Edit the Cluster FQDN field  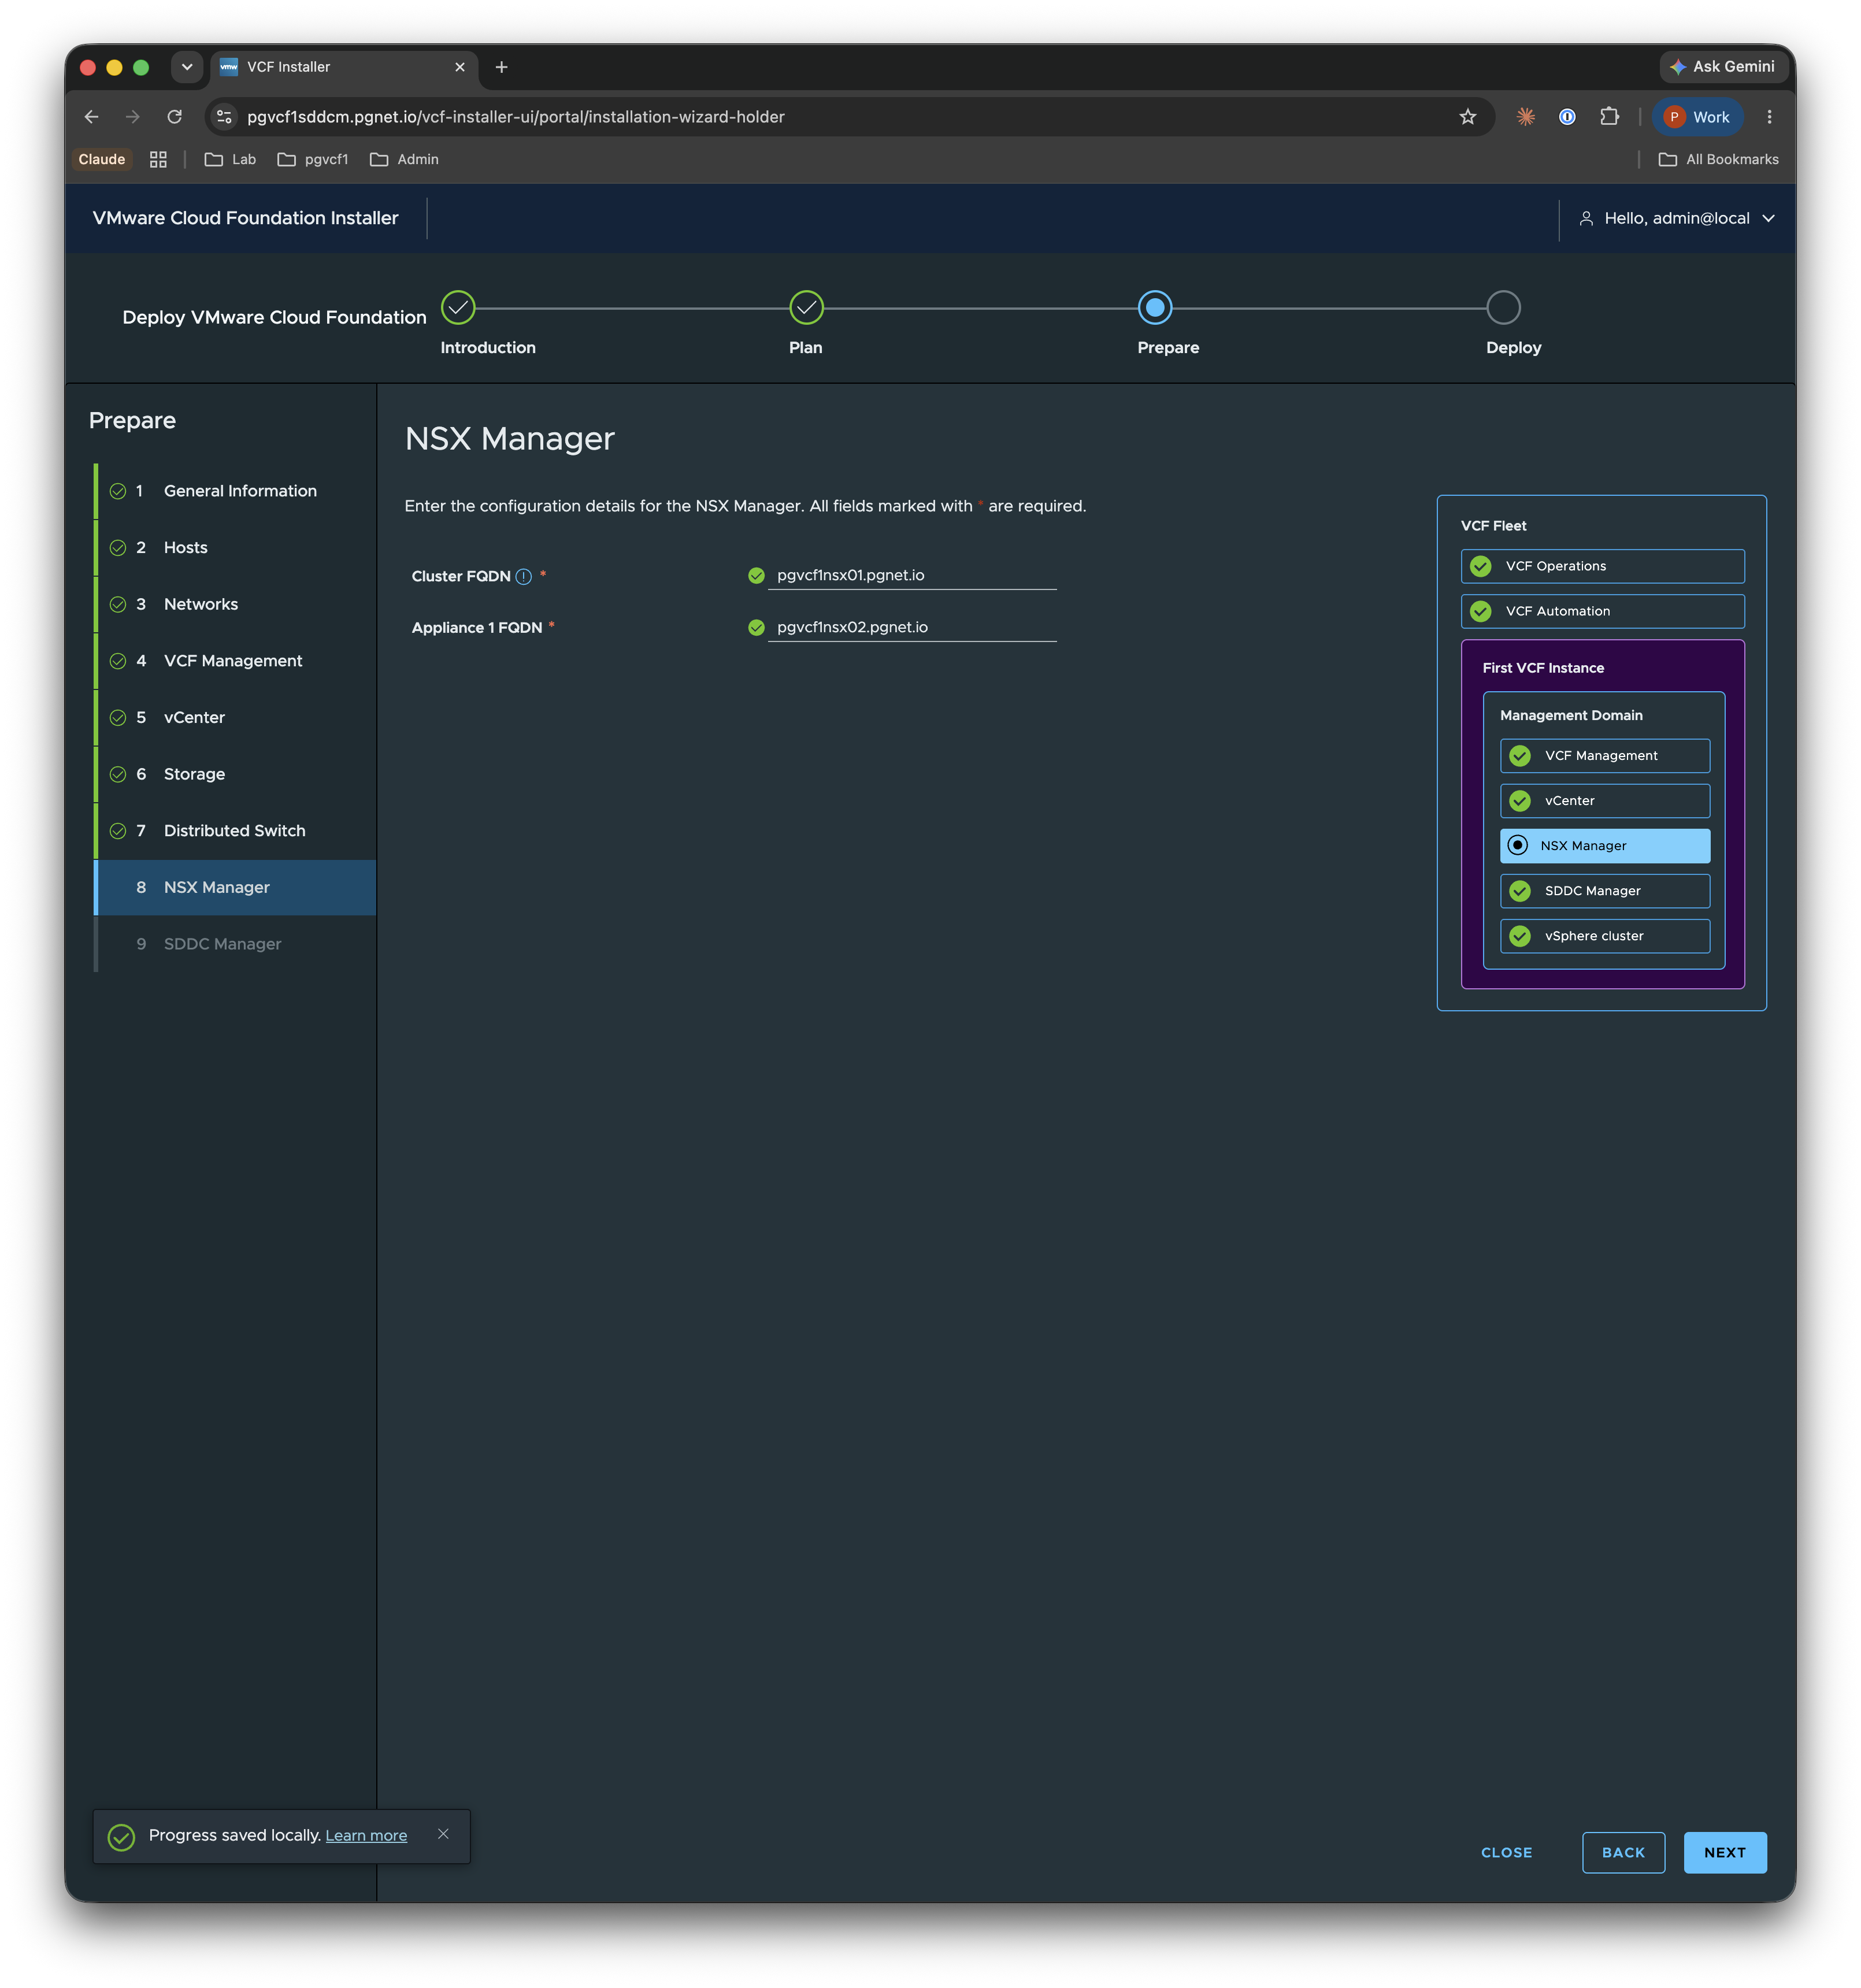click(912, 576)
